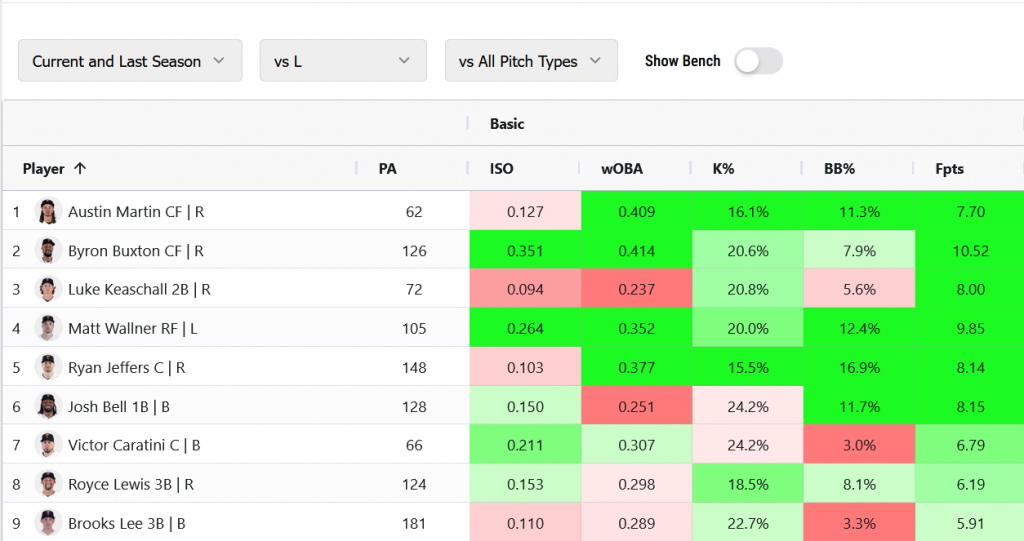Click Ryan Jeffers' player avatar
This screenshot has height=541, width=1024.
pyautogui.click(x=48, y=367)
